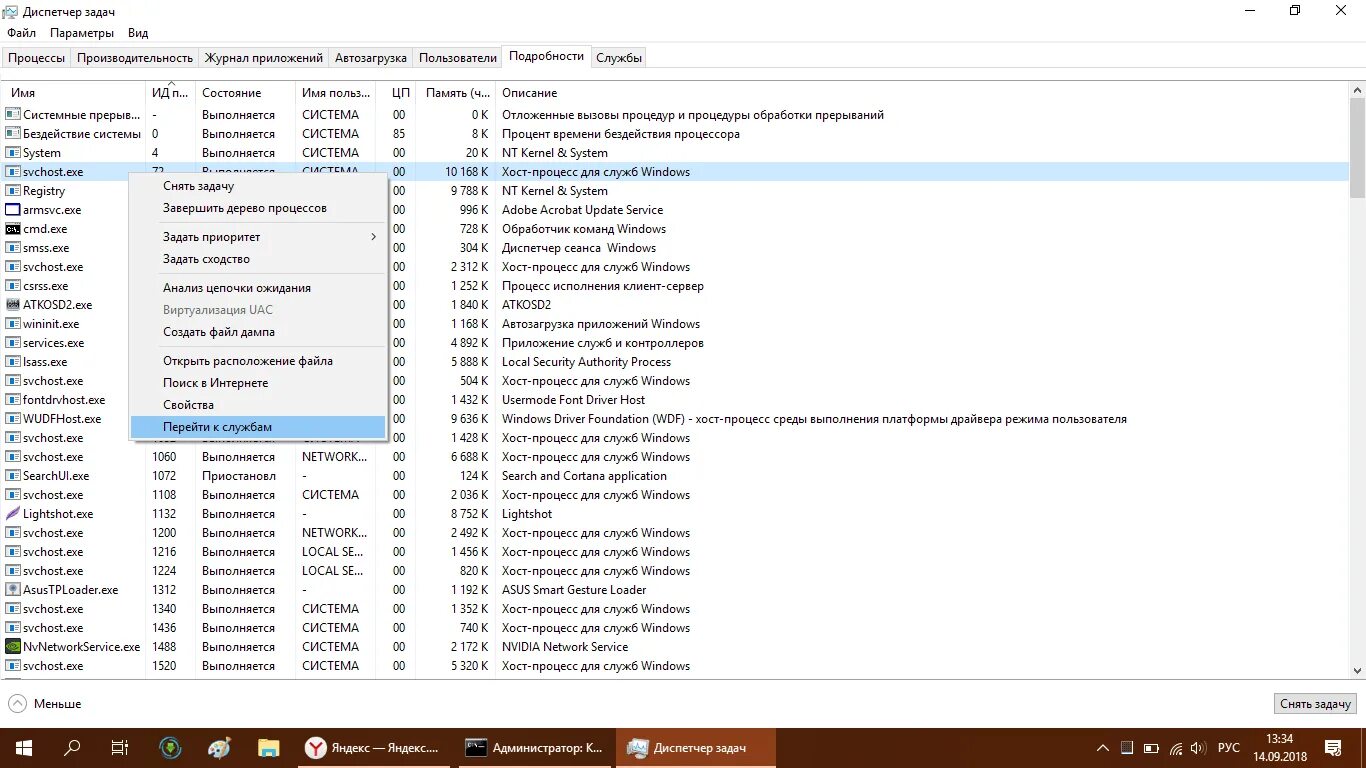Viewport: 1366px width, 768px height.
Task: Click the wininit.exe process icon
Action: [13, 324]
